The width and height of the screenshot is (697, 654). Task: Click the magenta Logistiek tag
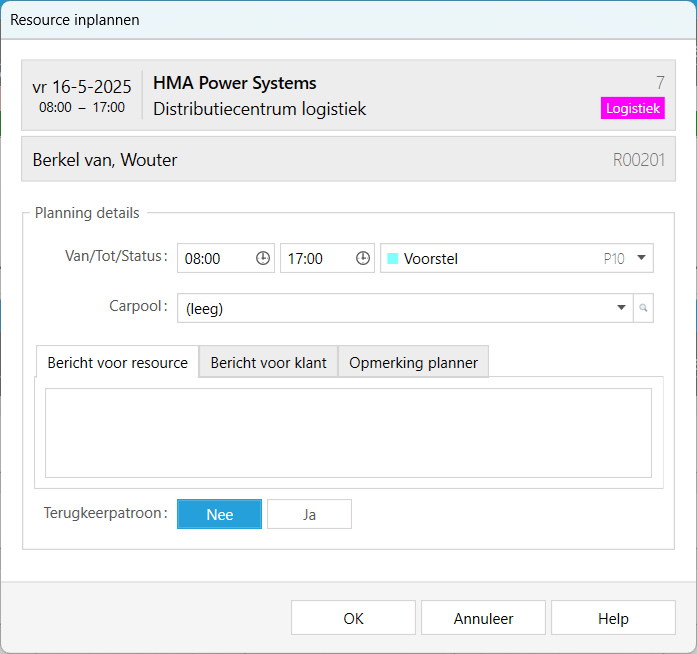tap(632, 108)
